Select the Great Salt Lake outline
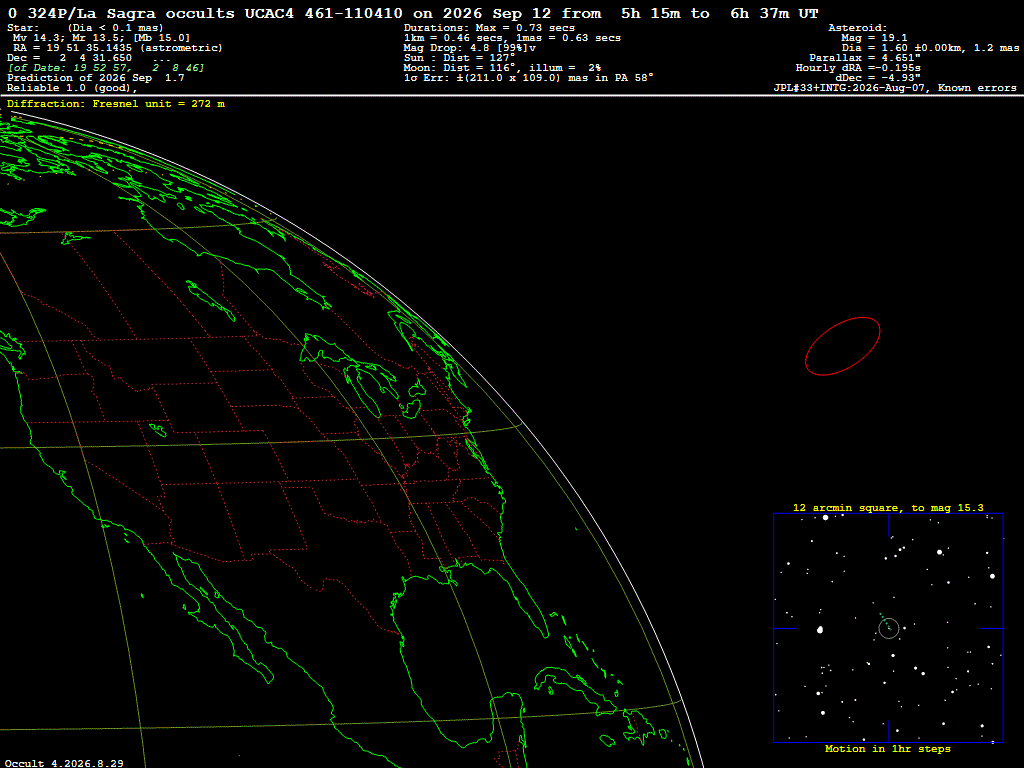 click(x=157, y=429)
